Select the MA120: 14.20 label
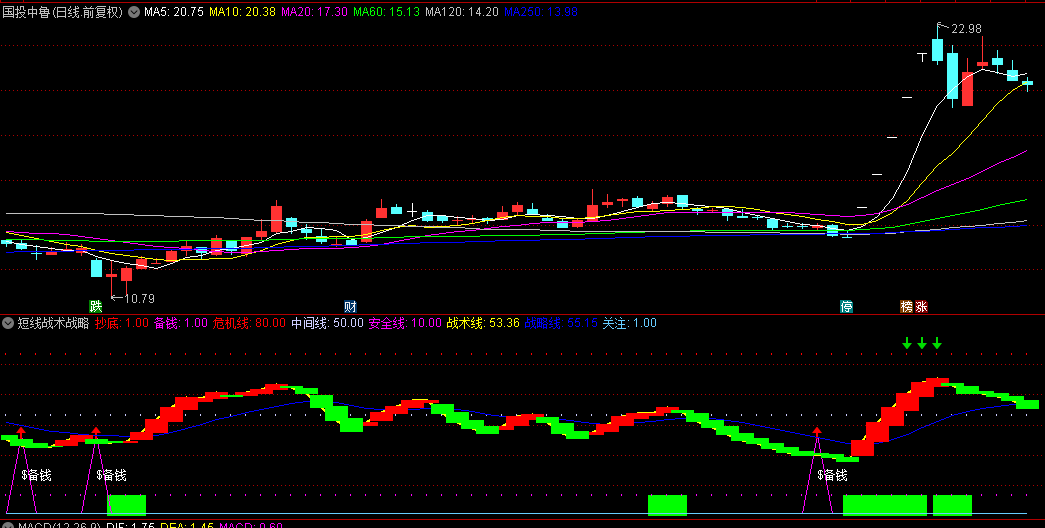Viewport: 1045px width, 528px height. coord(462,12)
